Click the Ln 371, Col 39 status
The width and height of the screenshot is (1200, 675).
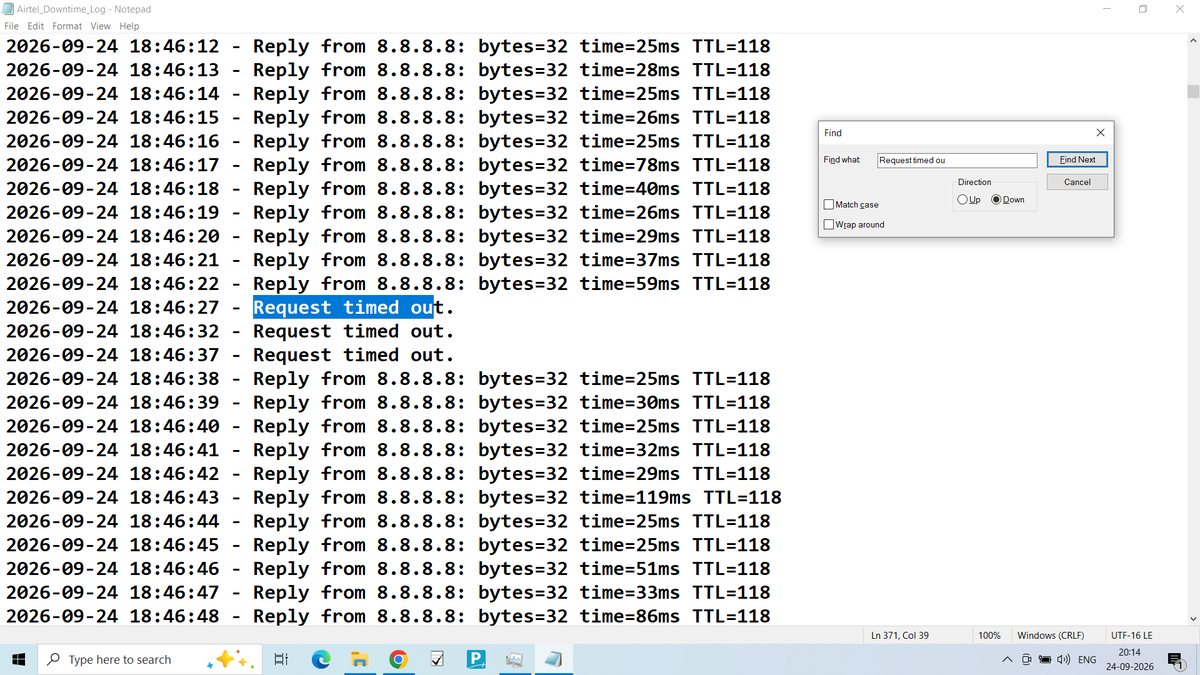(x=900, y=636)
